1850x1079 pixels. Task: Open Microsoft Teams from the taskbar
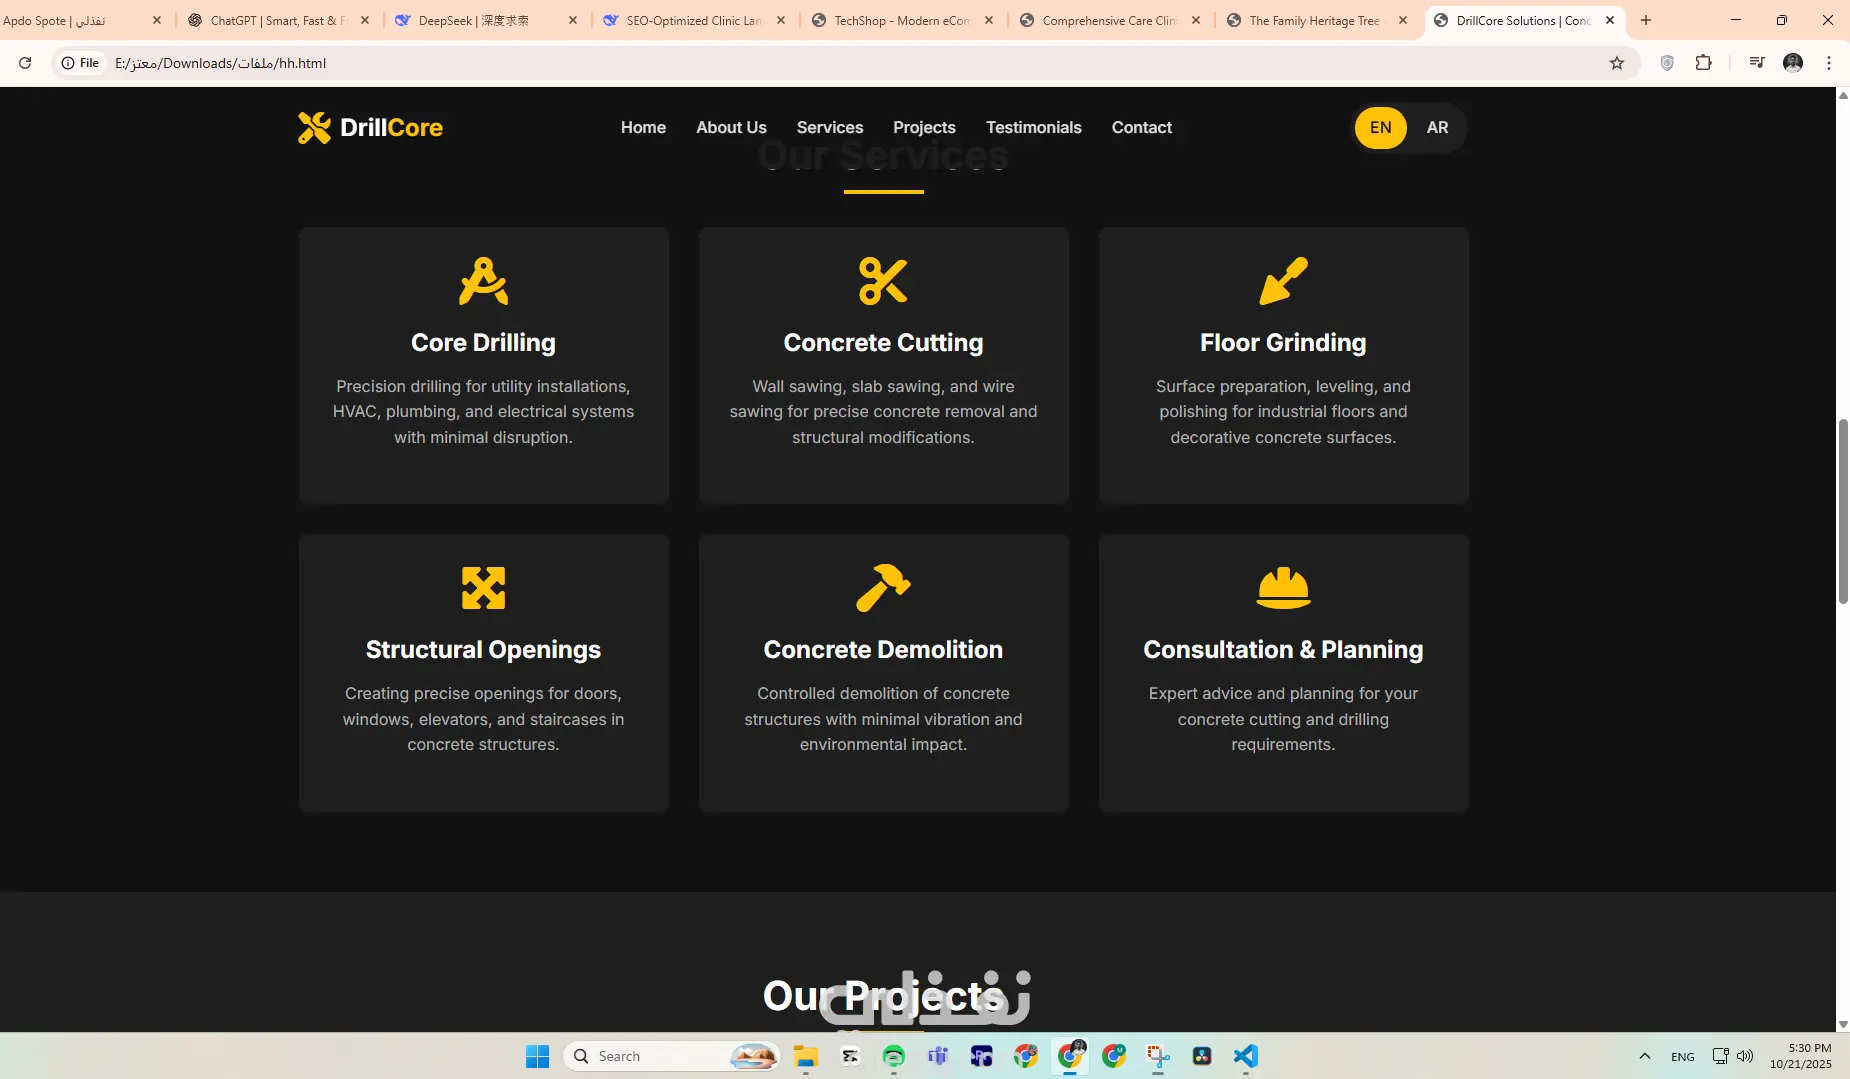point(938,1056)
